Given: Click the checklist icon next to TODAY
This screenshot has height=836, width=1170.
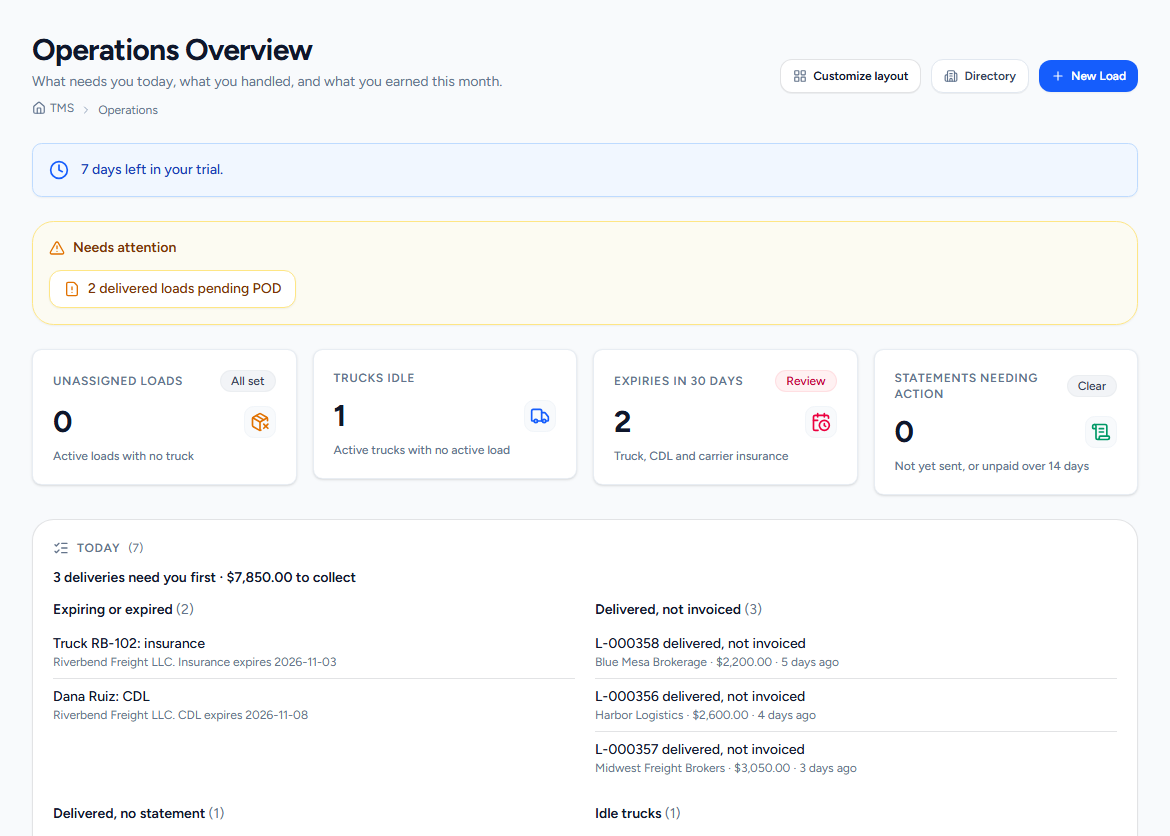Looking at the screenshot, I should pos(60,548).
